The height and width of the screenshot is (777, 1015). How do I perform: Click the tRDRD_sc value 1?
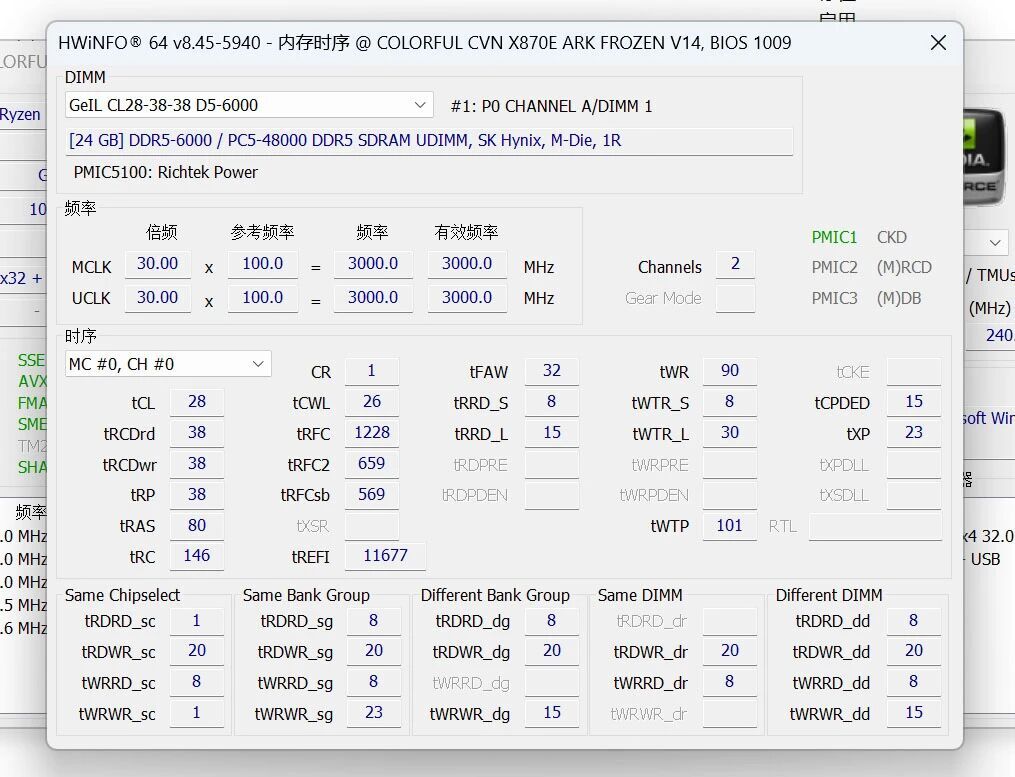pyautogui.click(x=197, y=622)
